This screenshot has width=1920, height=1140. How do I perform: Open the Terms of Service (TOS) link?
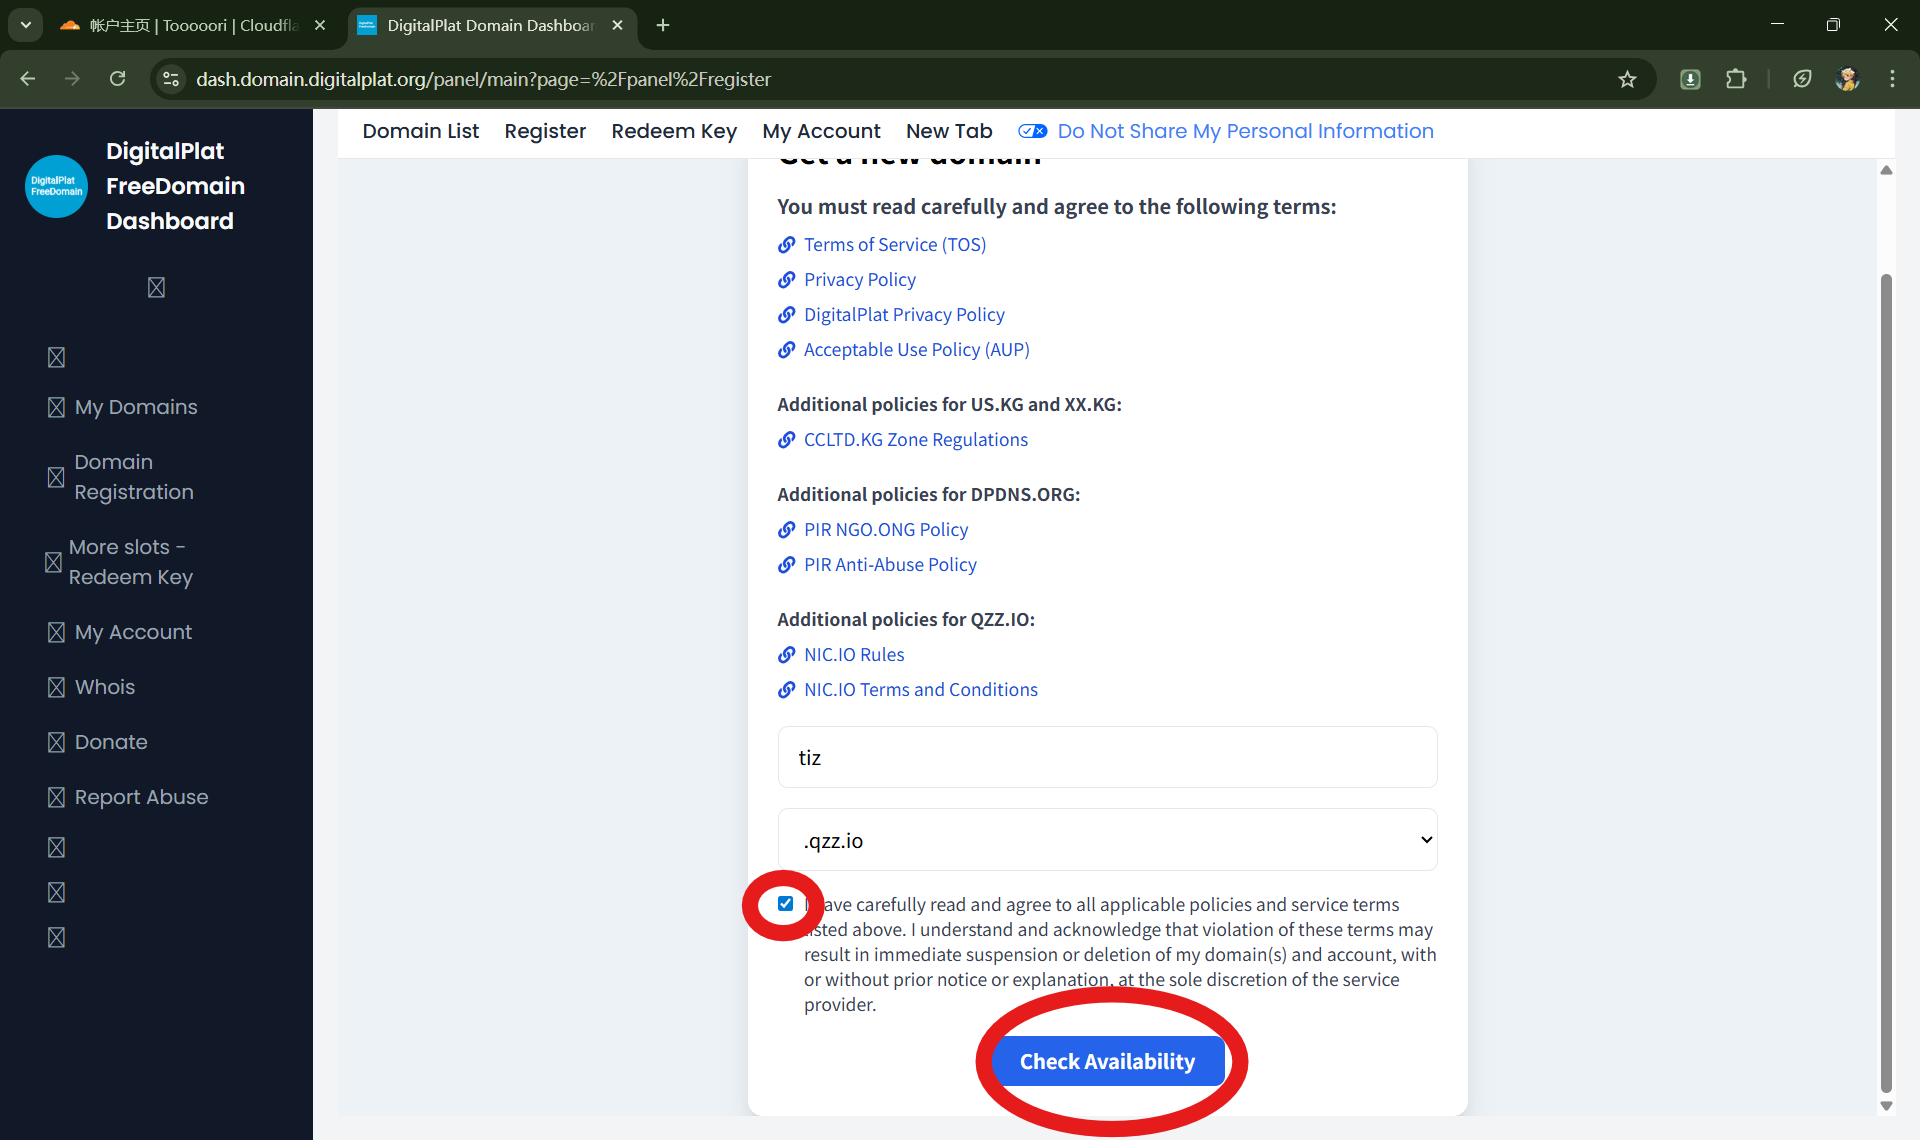tap(894, 245)
